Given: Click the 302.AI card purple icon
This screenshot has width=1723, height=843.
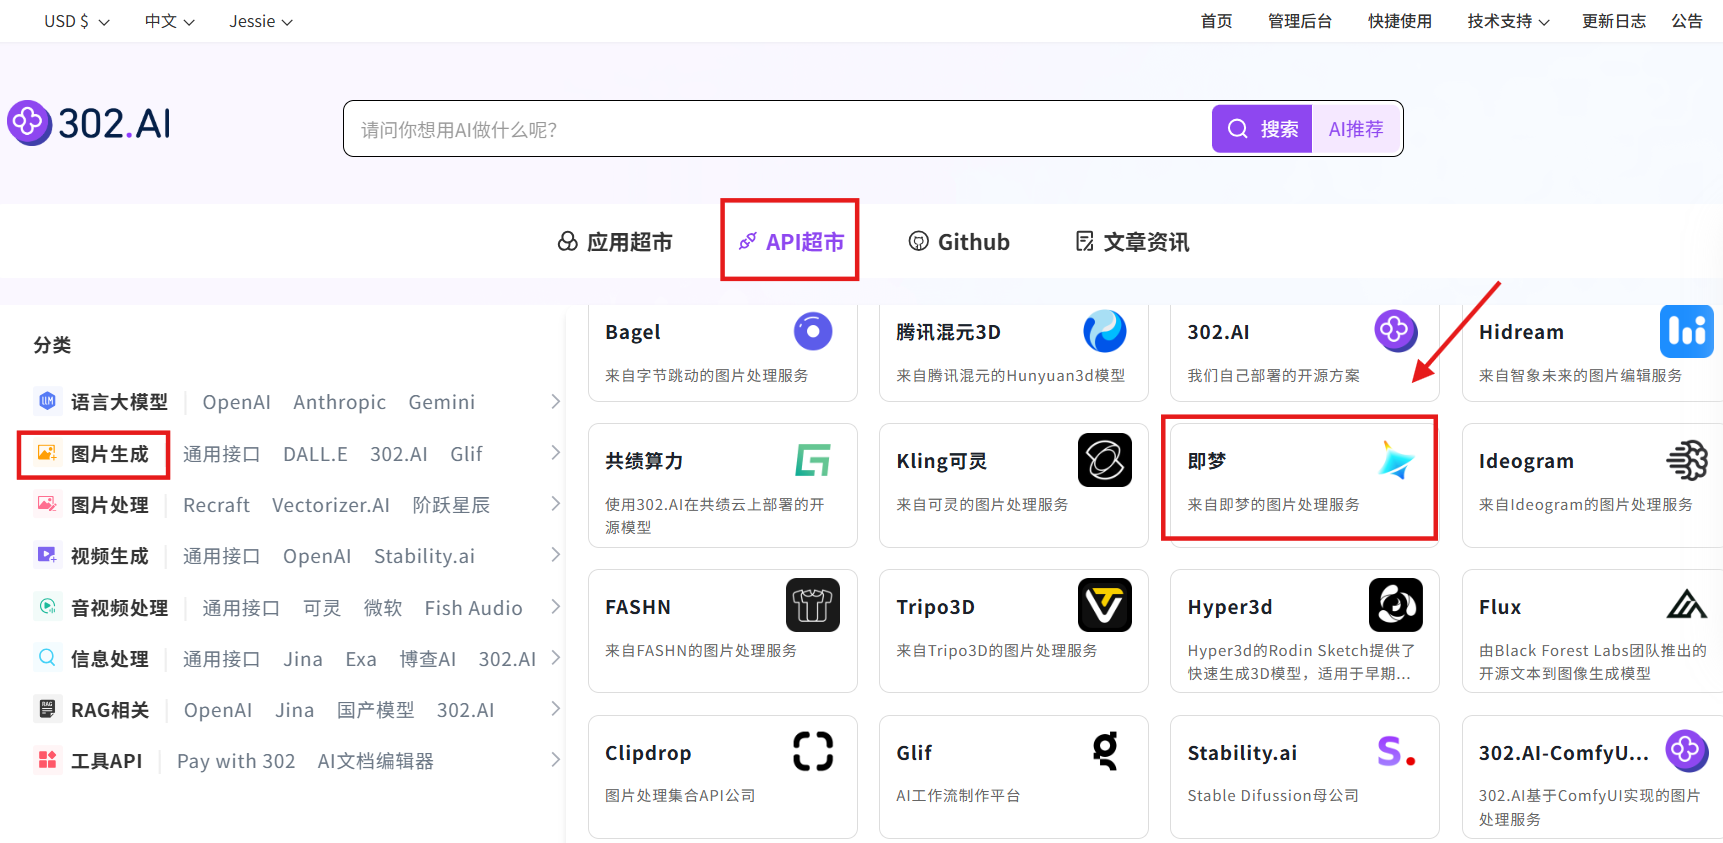Looking at the screenshot, I should pos(1395,330).
